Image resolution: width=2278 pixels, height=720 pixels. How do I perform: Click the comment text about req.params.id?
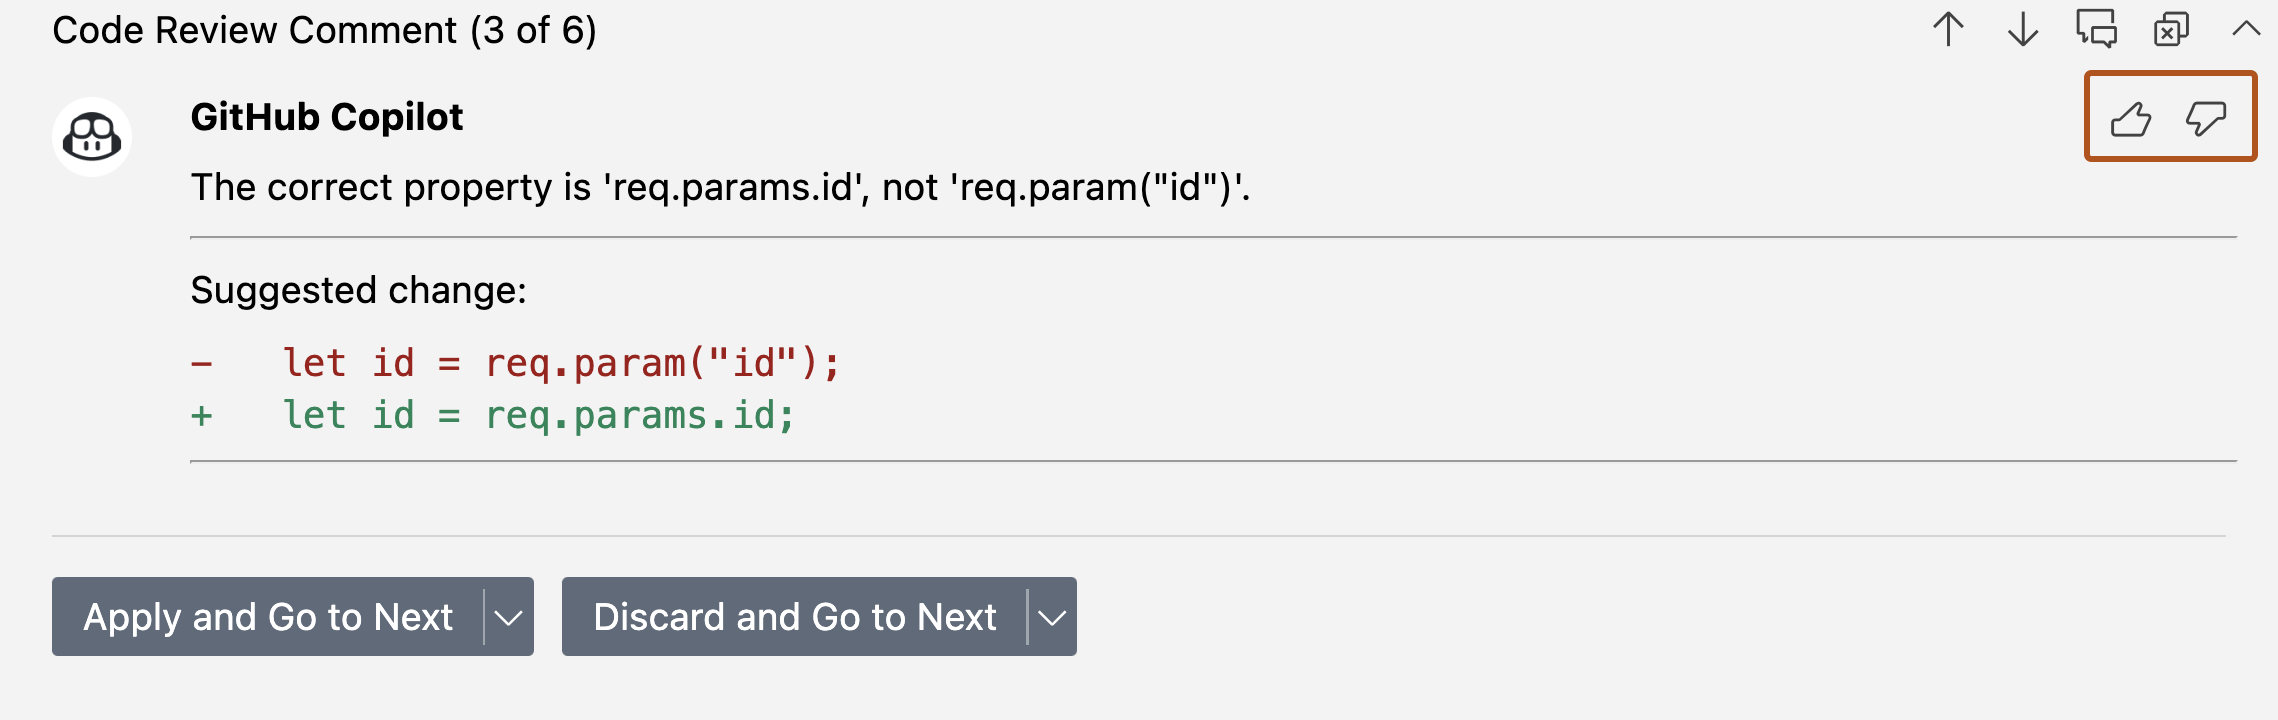(x=720, y=187)
